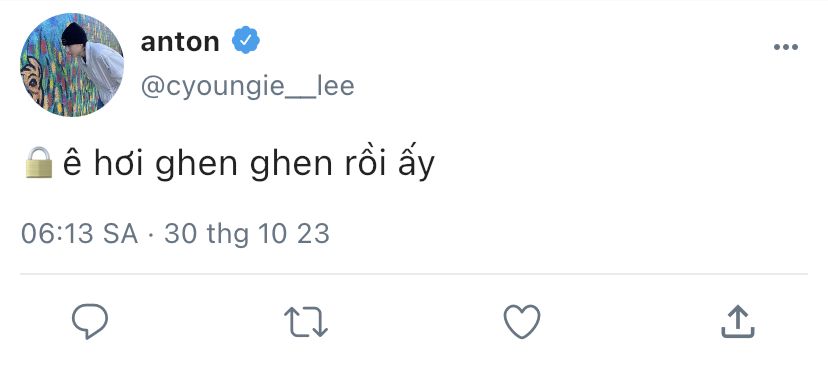Click the black beanie in the avatar photo

[x=74, y=34]
